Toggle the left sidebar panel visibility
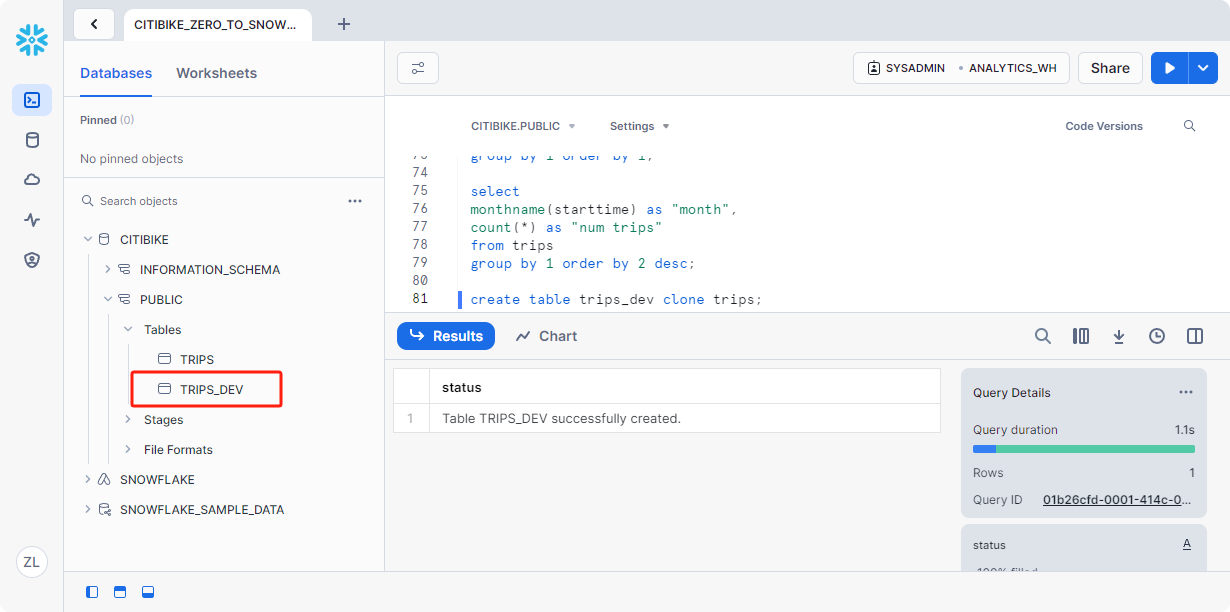This screenshot has height=612, width=1230. click(x=92, y=592)
